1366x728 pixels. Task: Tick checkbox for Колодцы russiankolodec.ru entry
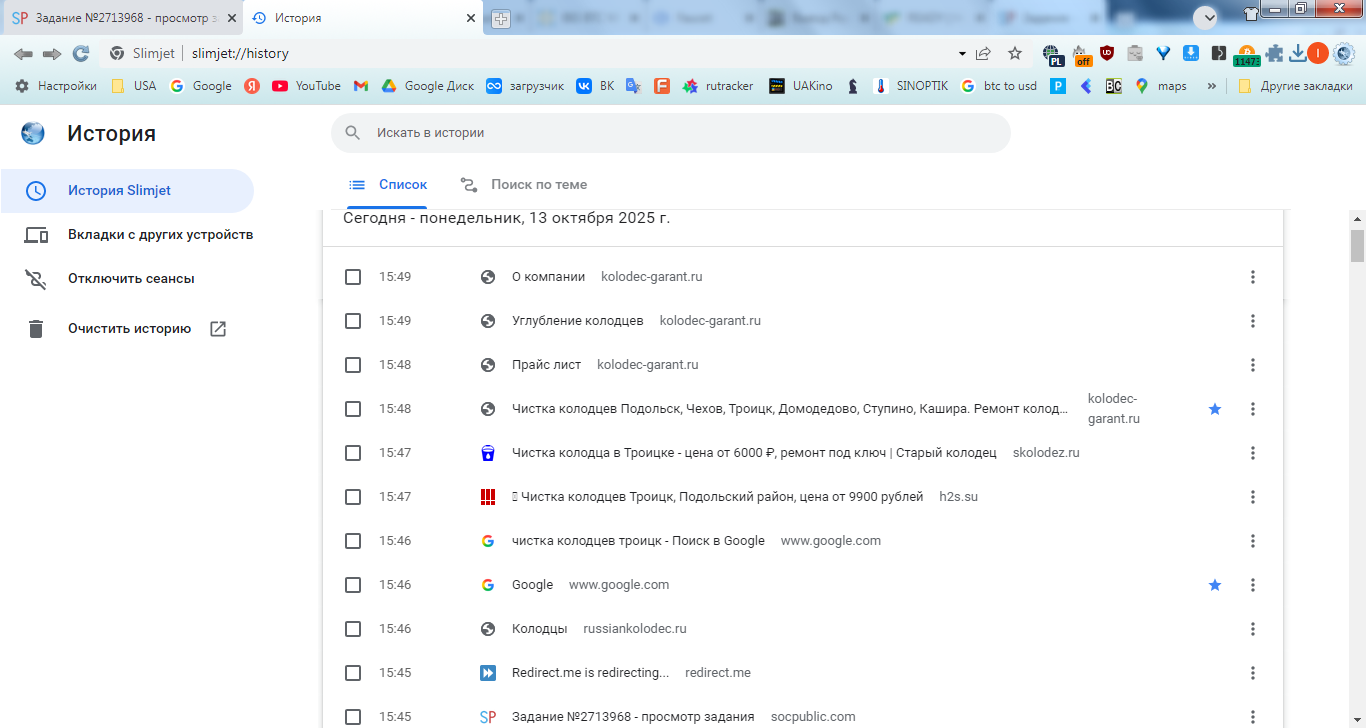tap(353, 629)
